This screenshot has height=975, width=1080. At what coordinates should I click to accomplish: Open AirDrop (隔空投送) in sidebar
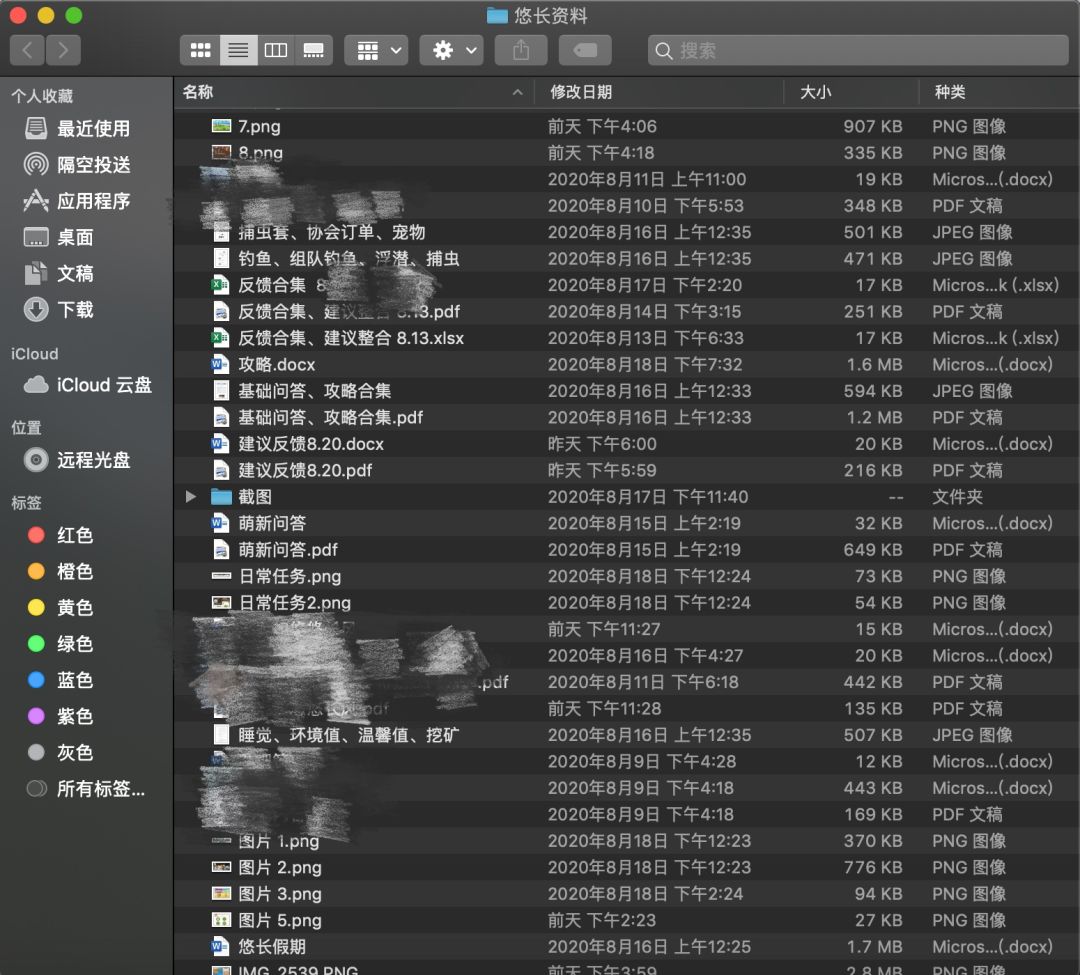[93, 165]
